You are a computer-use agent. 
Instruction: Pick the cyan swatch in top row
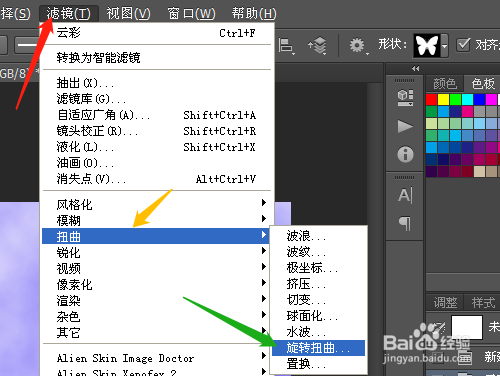point(467,99)
